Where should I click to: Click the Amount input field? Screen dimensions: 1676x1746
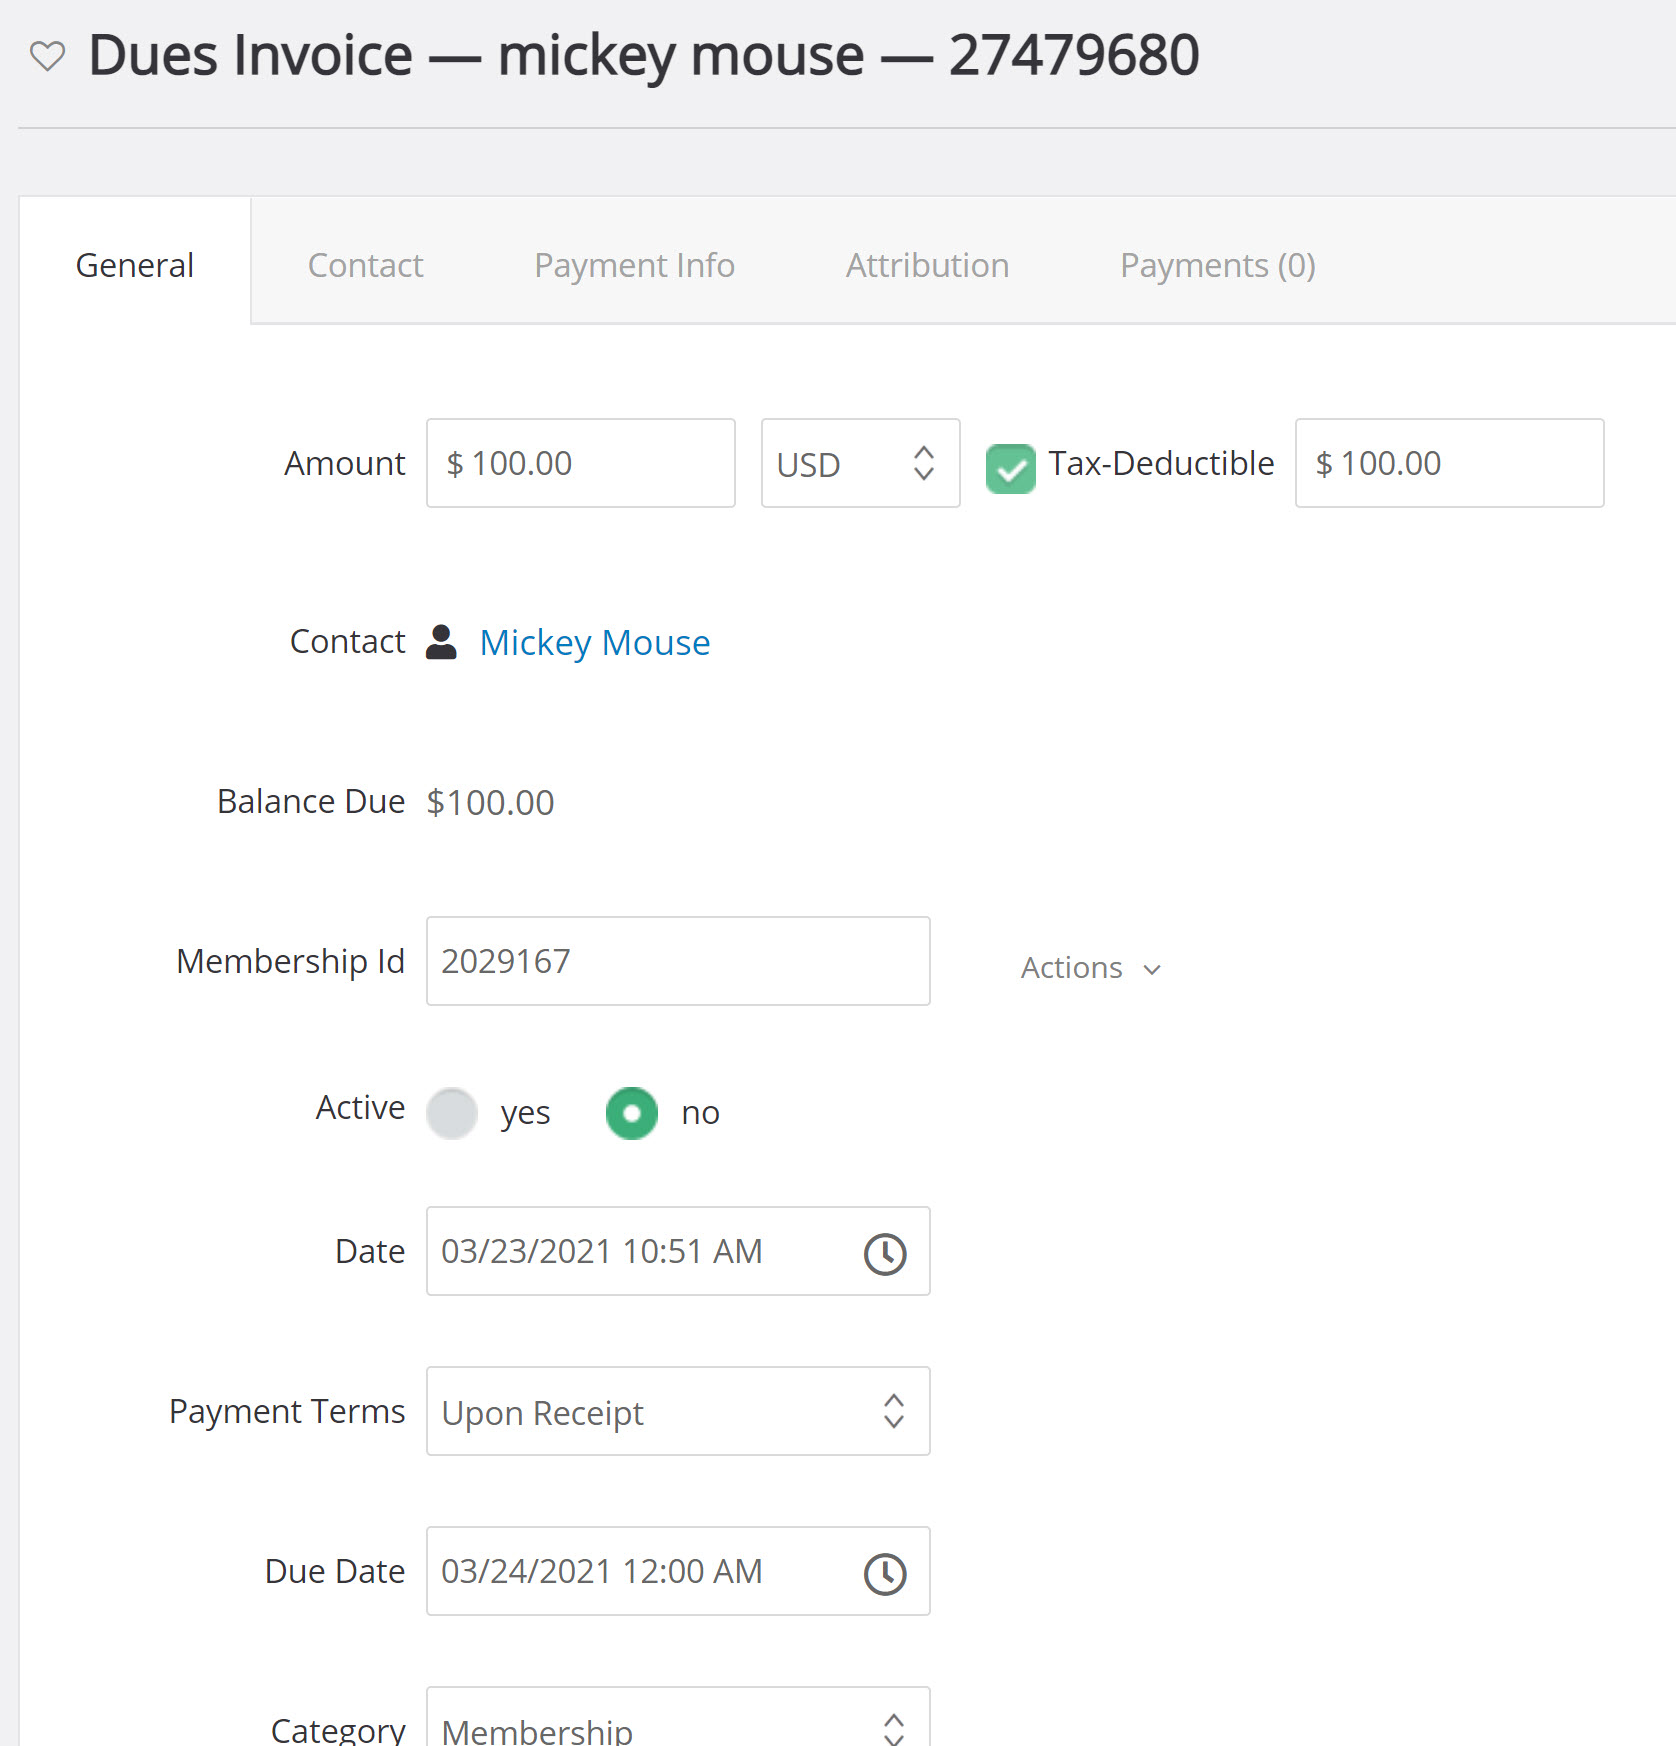(581, 463)
